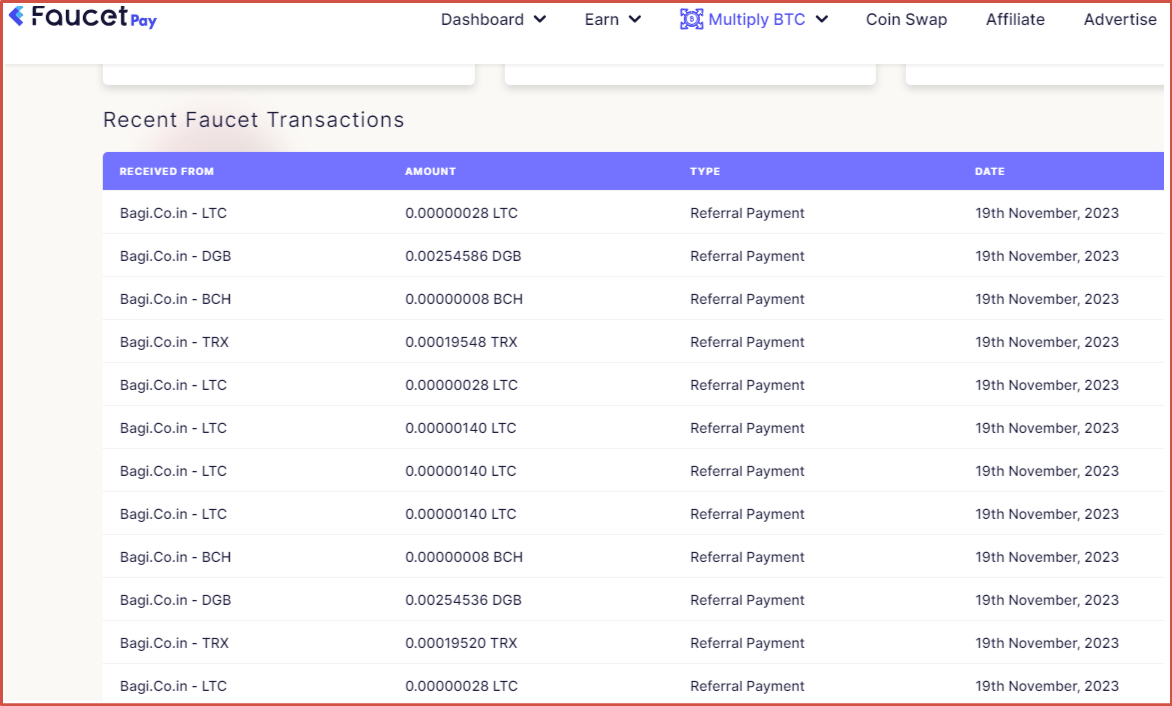Click the Multiply BTC icon
This screenshot has height=706, width=1172.
691,19
